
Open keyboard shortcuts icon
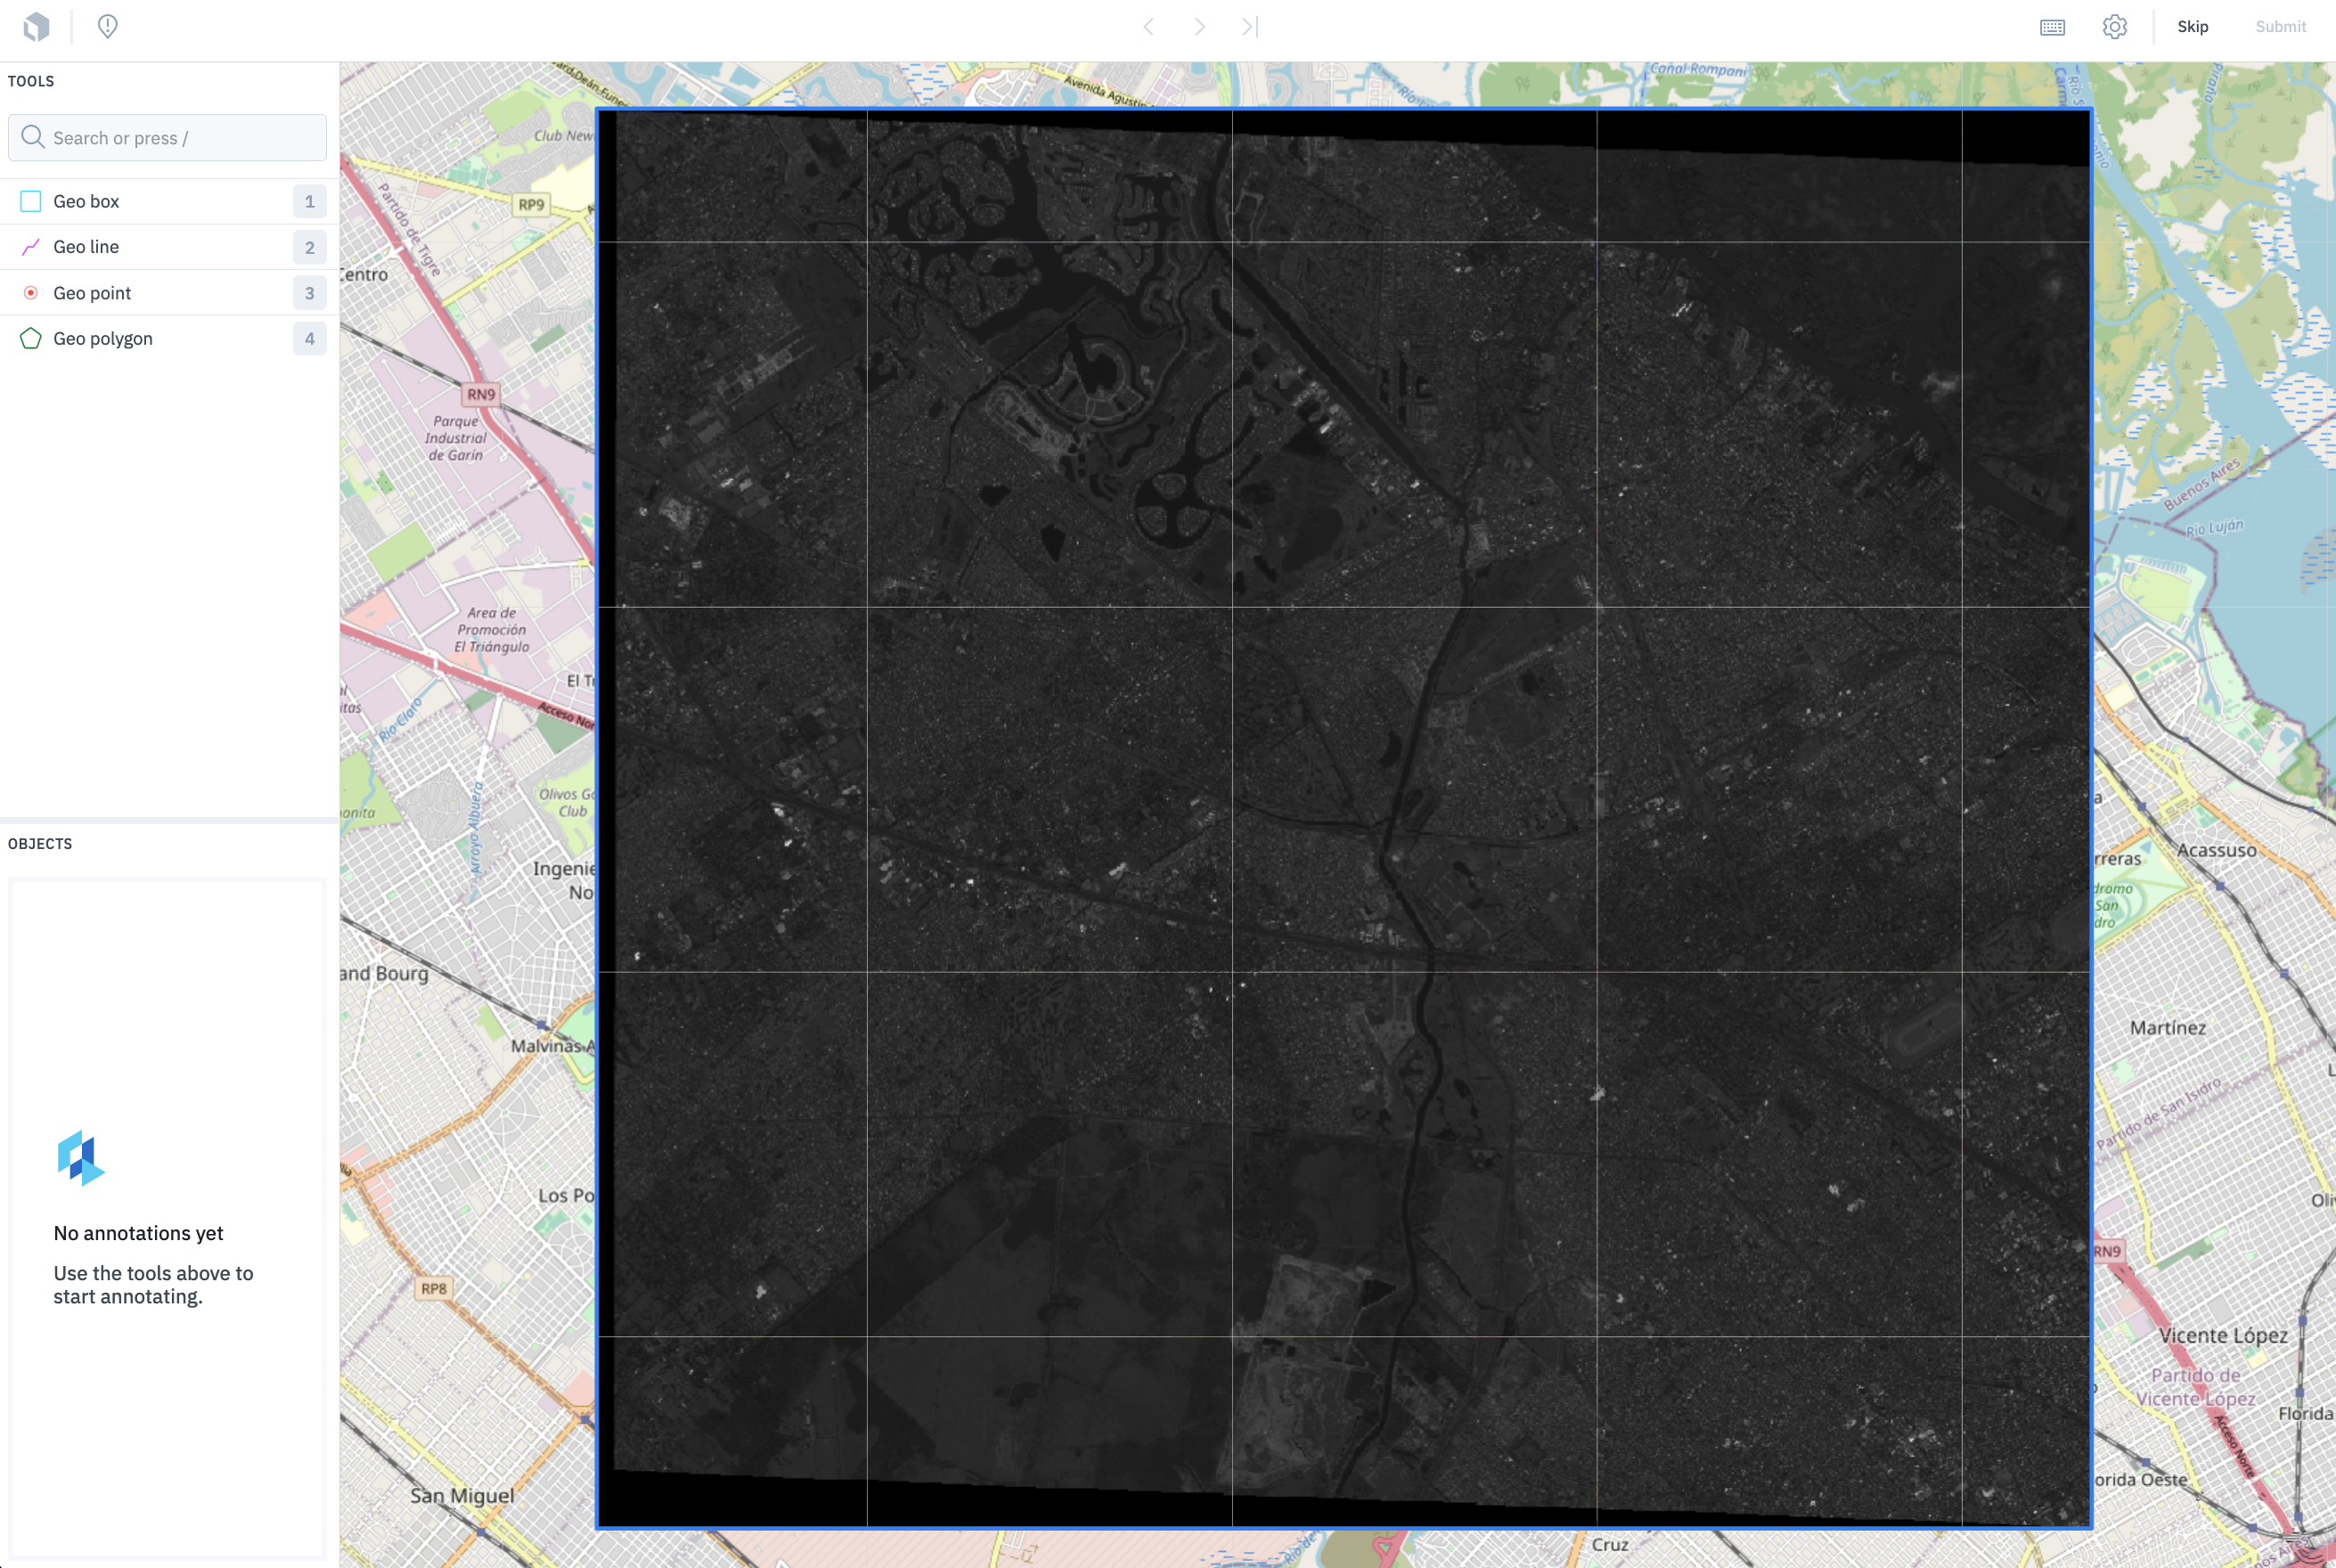click(2052, 27)
